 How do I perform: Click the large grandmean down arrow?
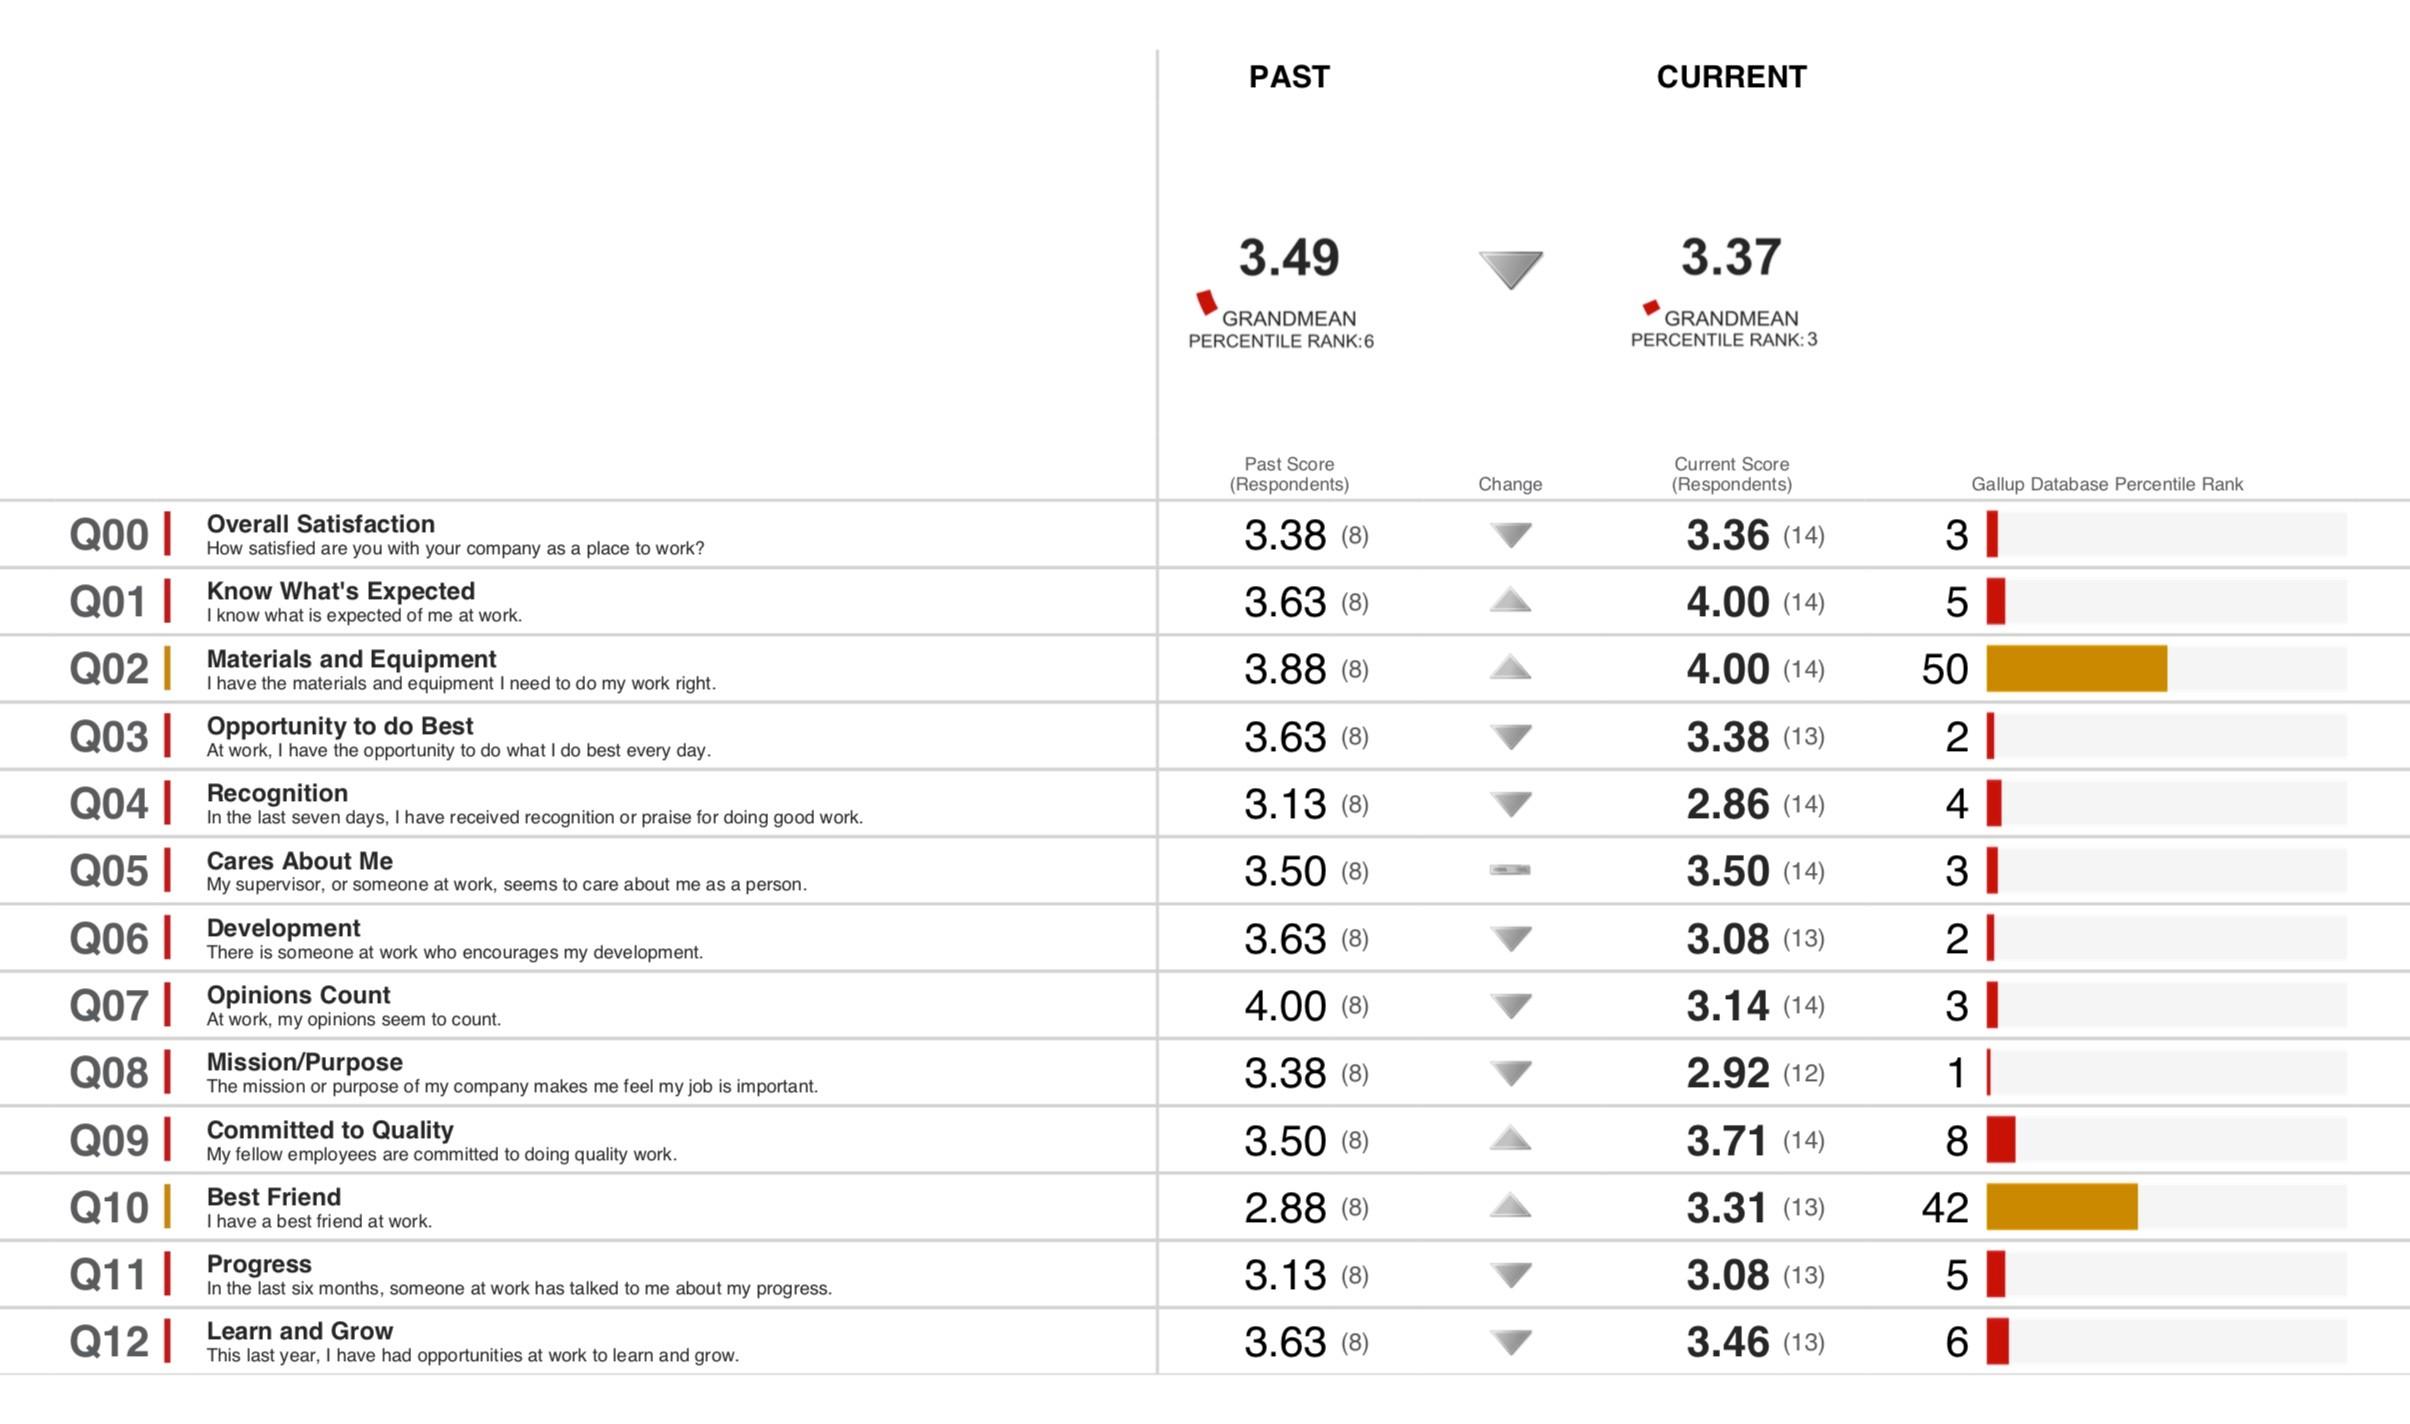(1510, 269)
